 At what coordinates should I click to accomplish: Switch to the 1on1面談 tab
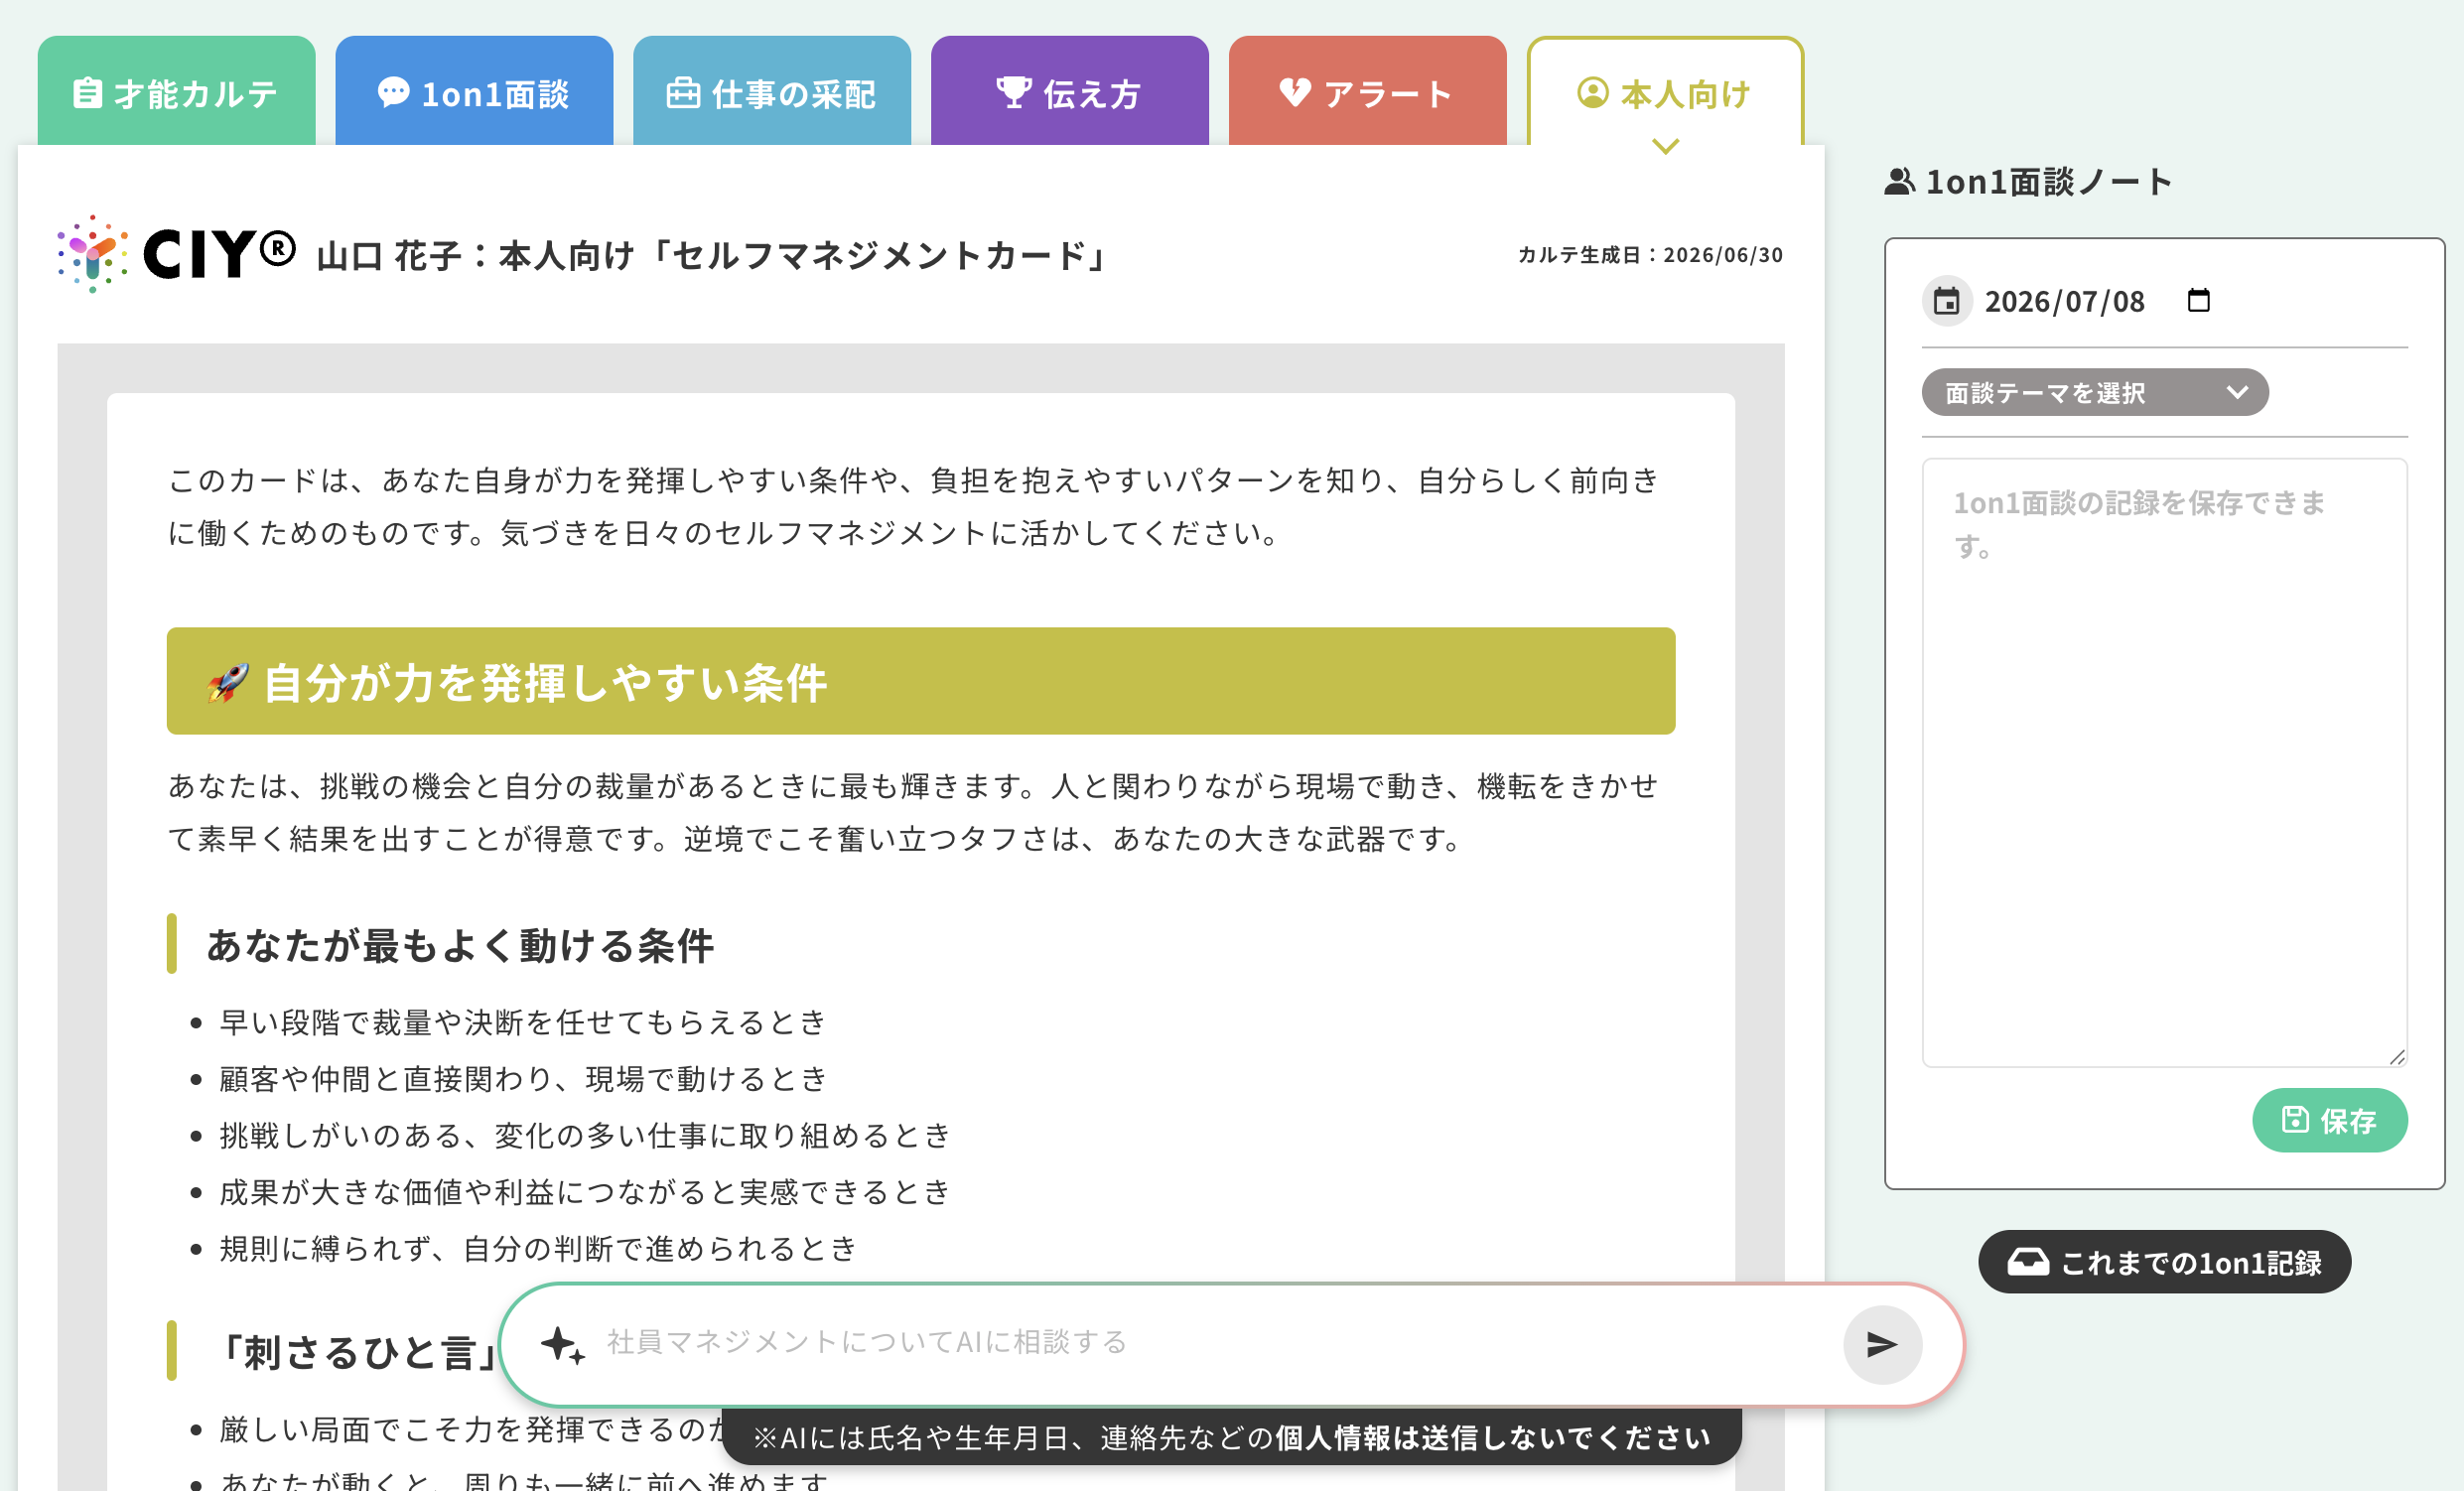tap(474, 92)
